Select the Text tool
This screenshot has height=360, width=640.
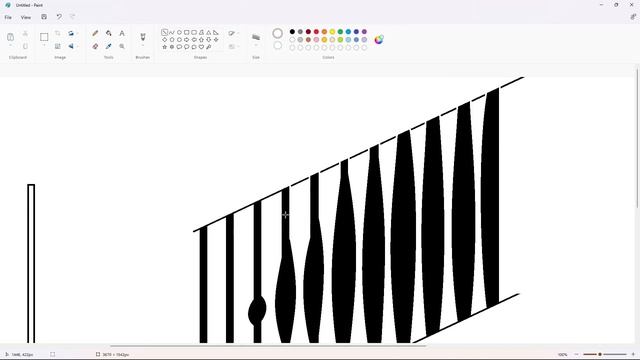[x=122, y=33]
